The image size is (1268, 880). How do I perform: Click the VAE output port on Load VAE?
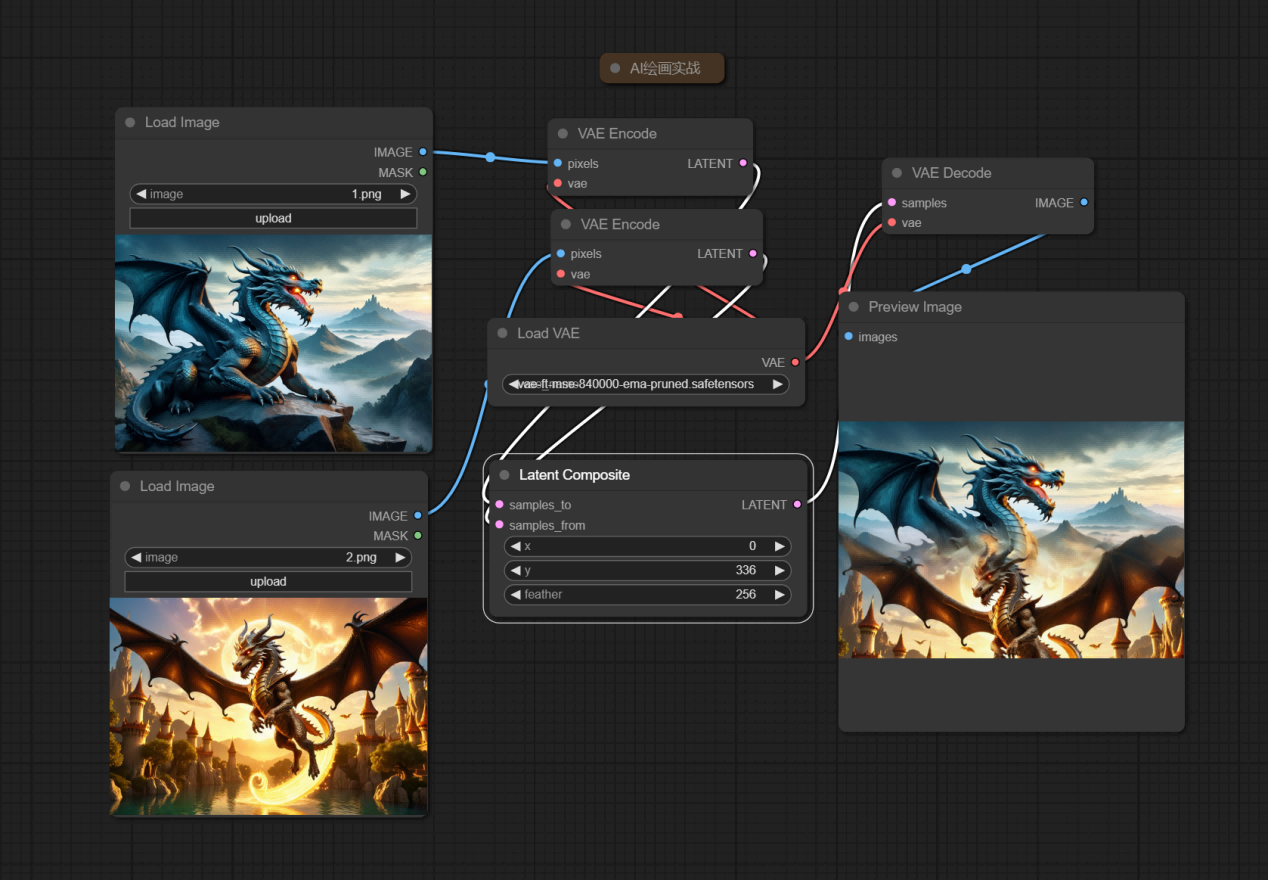pyautogui.click(x=795, y=362)
